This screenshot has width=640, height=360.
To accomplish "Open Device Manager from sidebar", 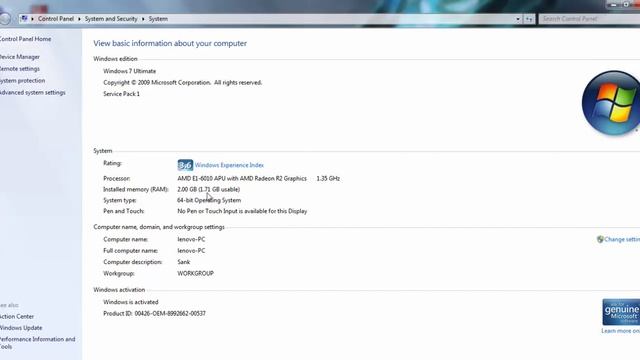I will (x=20, y=57).
